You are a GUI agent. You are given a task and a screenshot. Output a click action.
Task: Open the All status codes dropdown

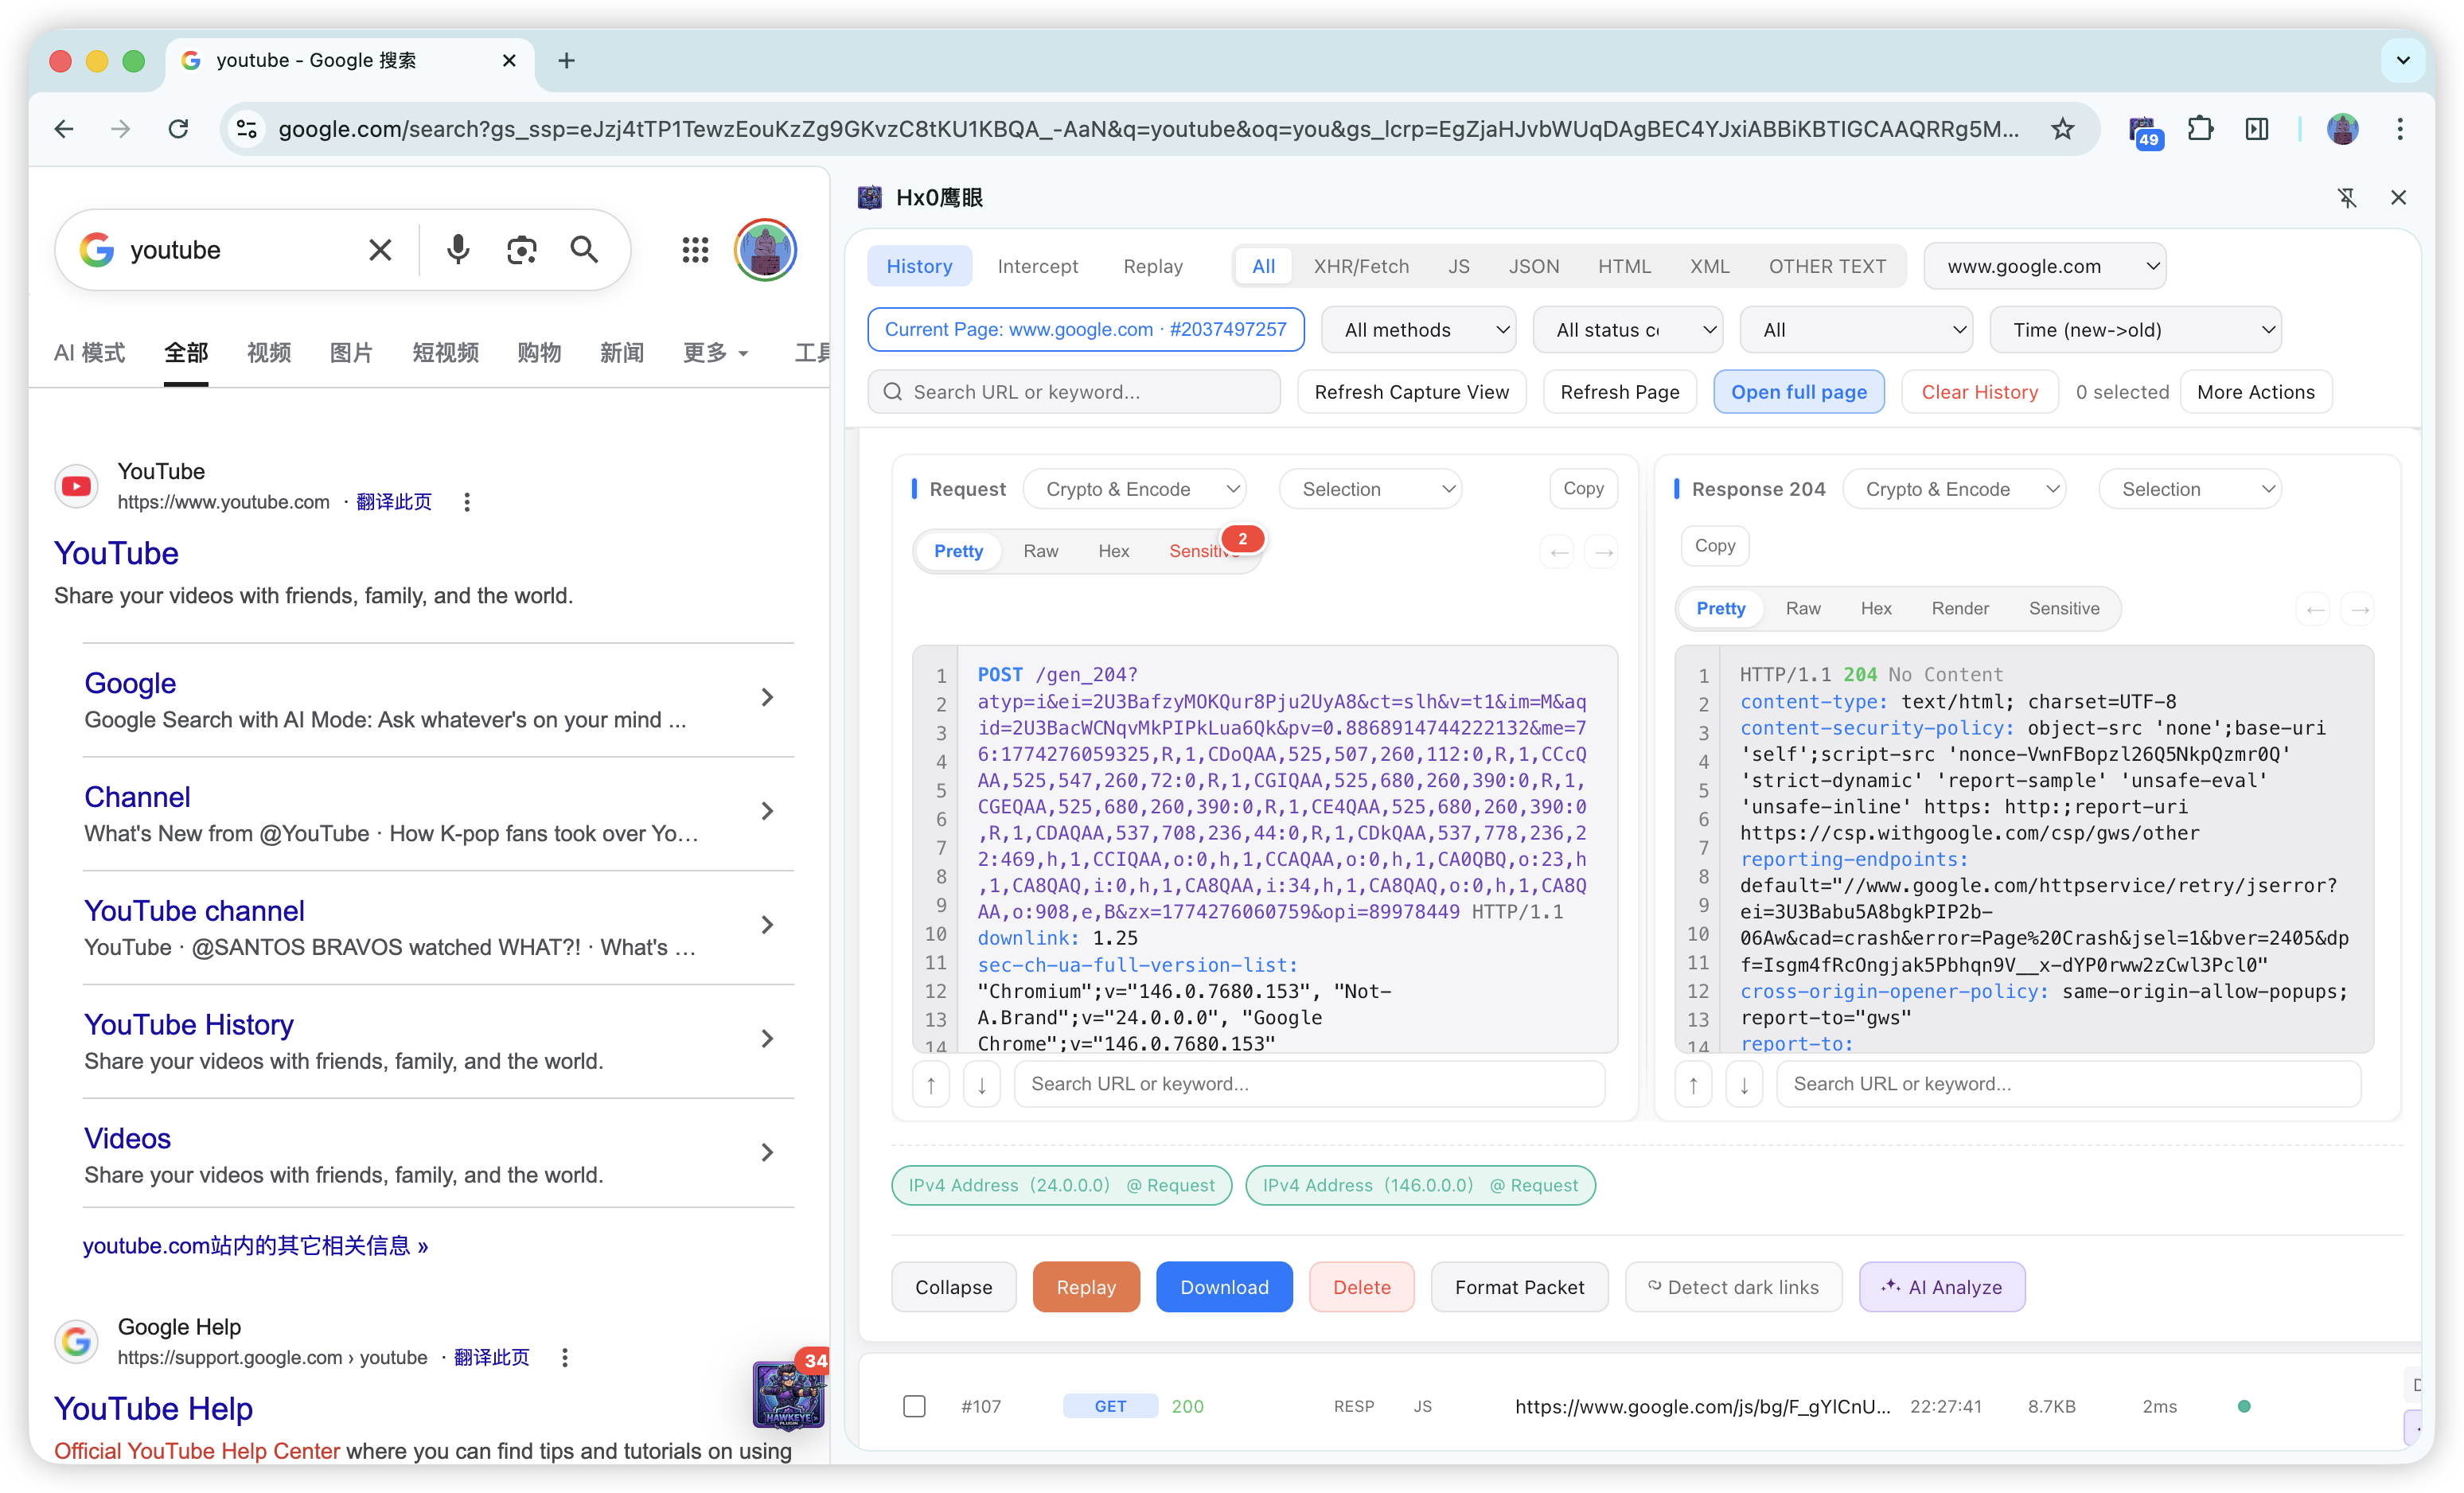1628,330
